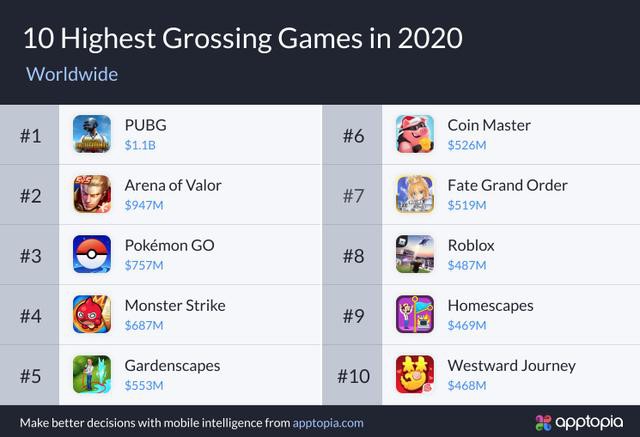This screenshot has height=437, width=640.
Task: Click the Worldwide subtitle
Action: click(x=72, y=74)
